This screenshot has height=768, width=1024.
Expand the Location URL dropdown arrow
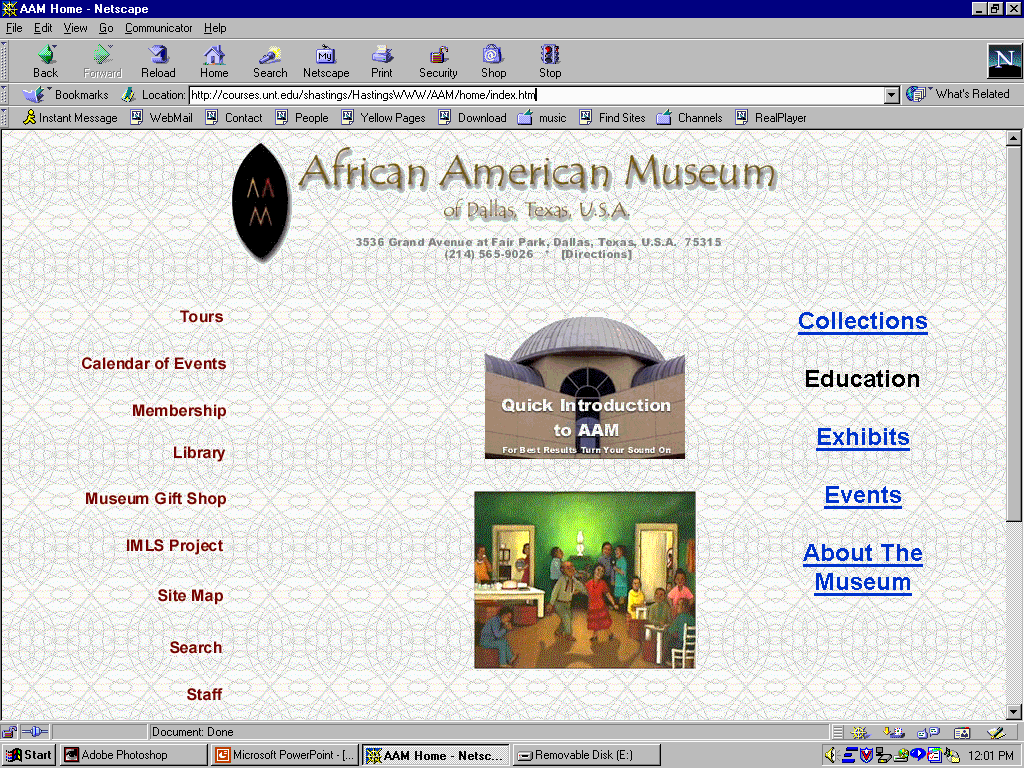coord(892,95)
